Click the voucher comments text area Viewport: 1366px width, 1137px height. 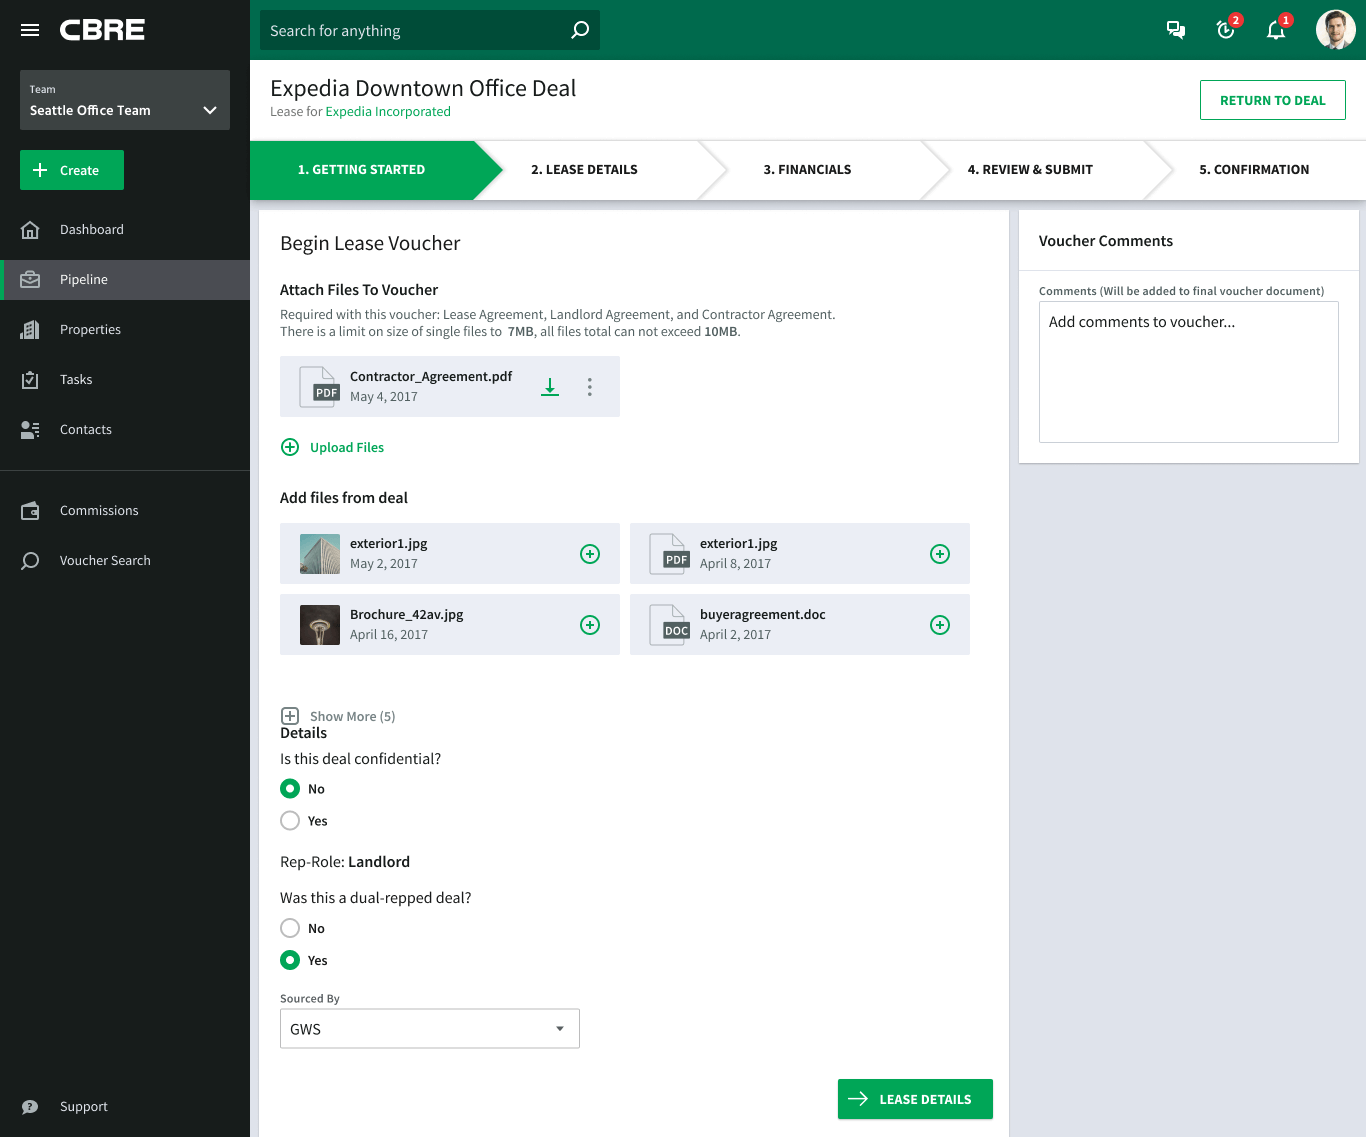tap(1188, 372)
